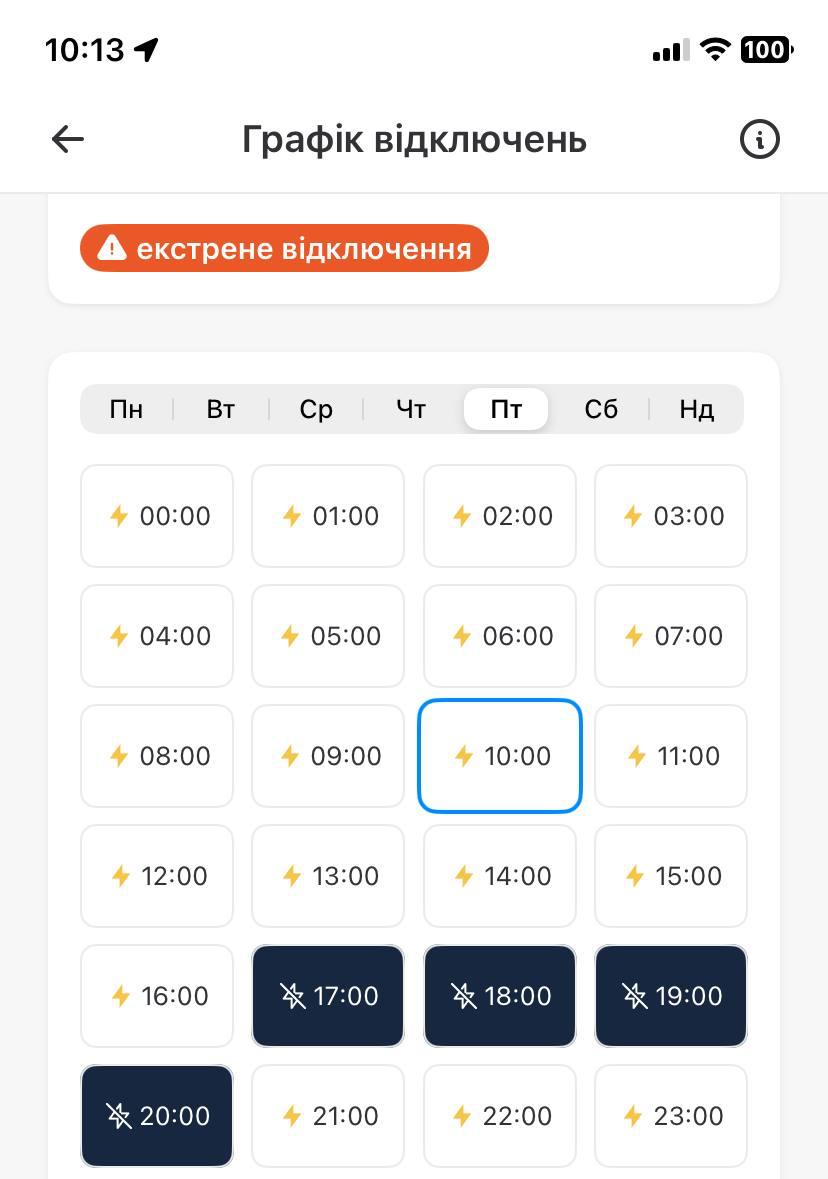Image resolution: width=828 pixels, height=1179 pixels.
Task: Tap the crossed-out lightning icon at 17:00
Action: (292, 996)
